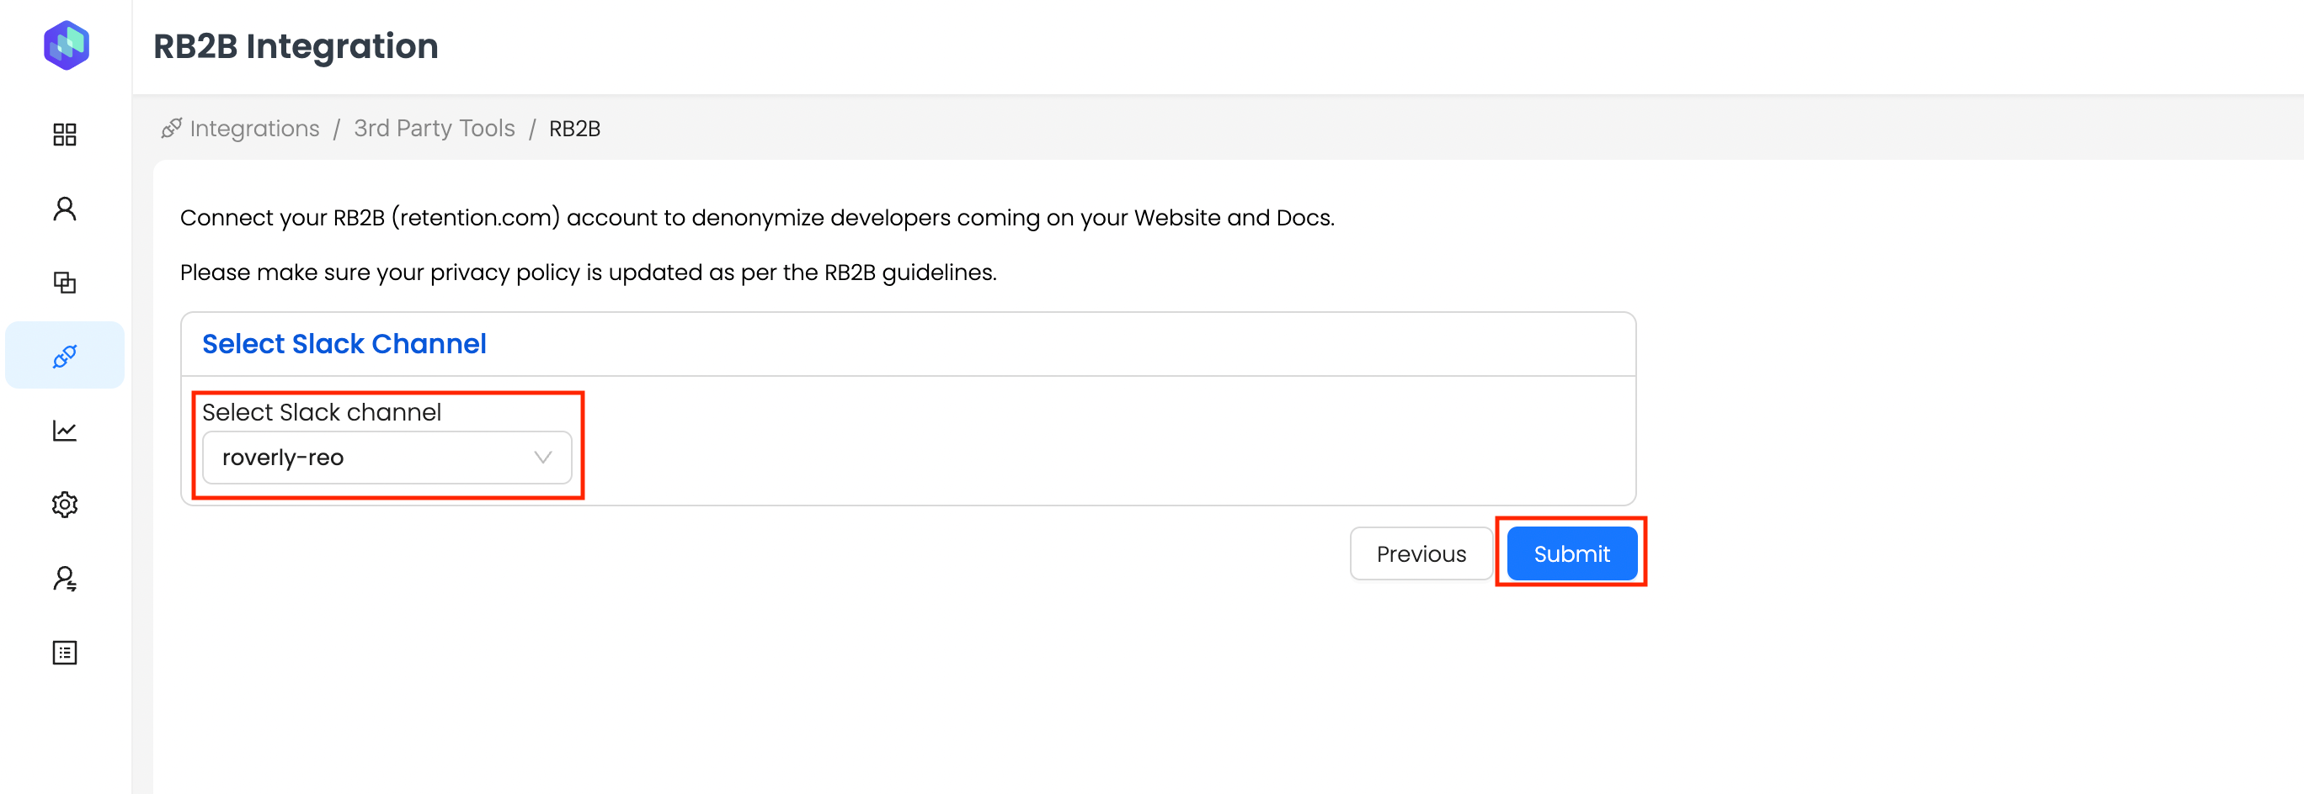
Task: Select the highlighted integrations plug sidebar icon
Action: click(65, 356)
